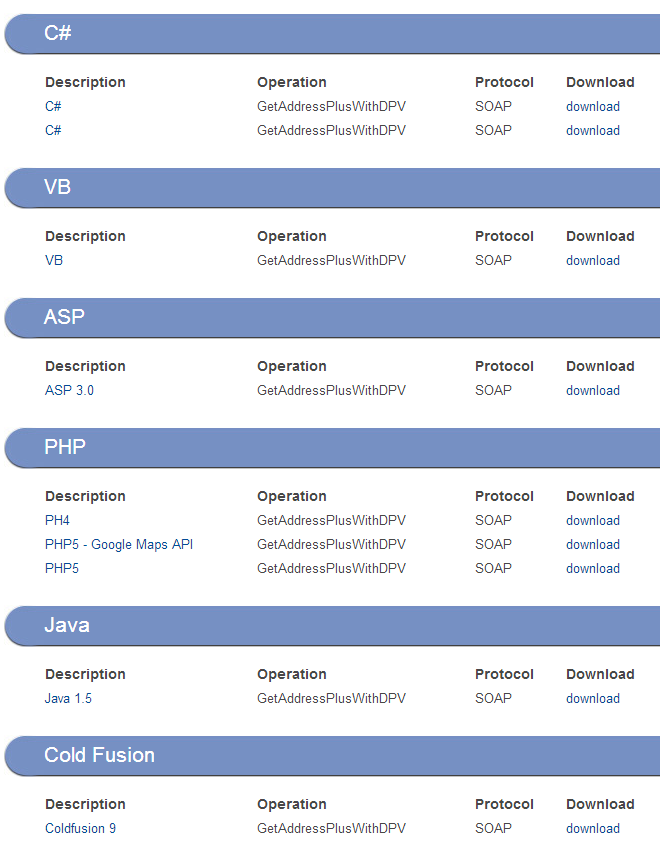Download the second C# SOAP sample
Image resolution: width=660 pixels, height=856 pixels.
pos(593,130)
